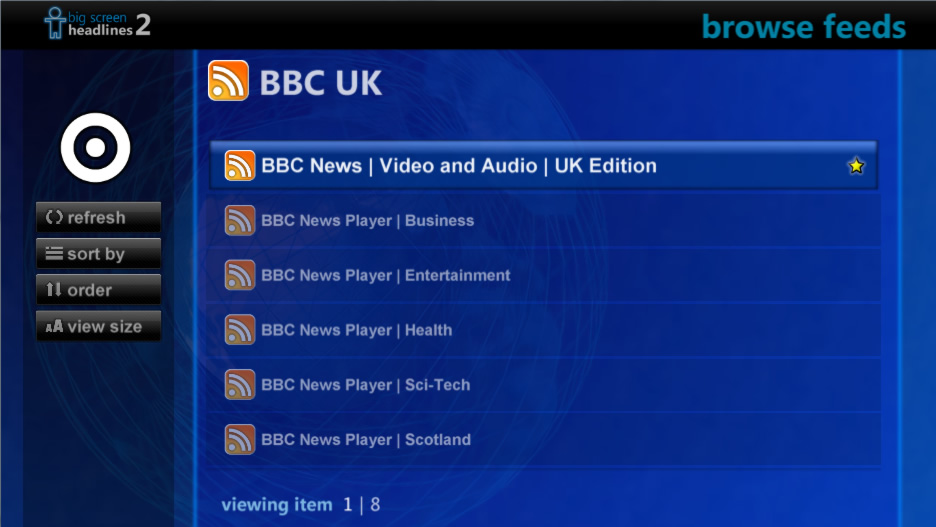Open BBC News Player Entertainment feed
The image size is (936, 527).
(x=544, y=275)
